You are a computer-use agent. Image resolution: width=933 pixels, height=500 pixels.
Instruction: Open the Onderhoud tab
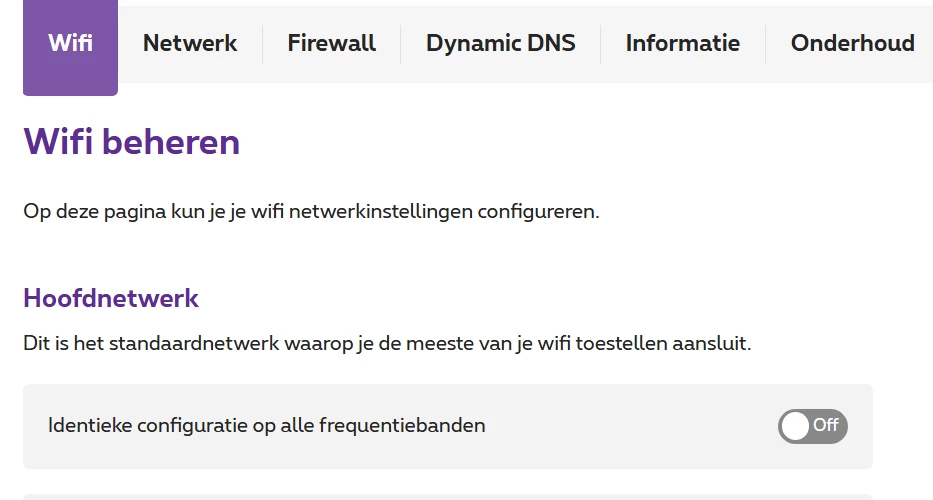852,44
